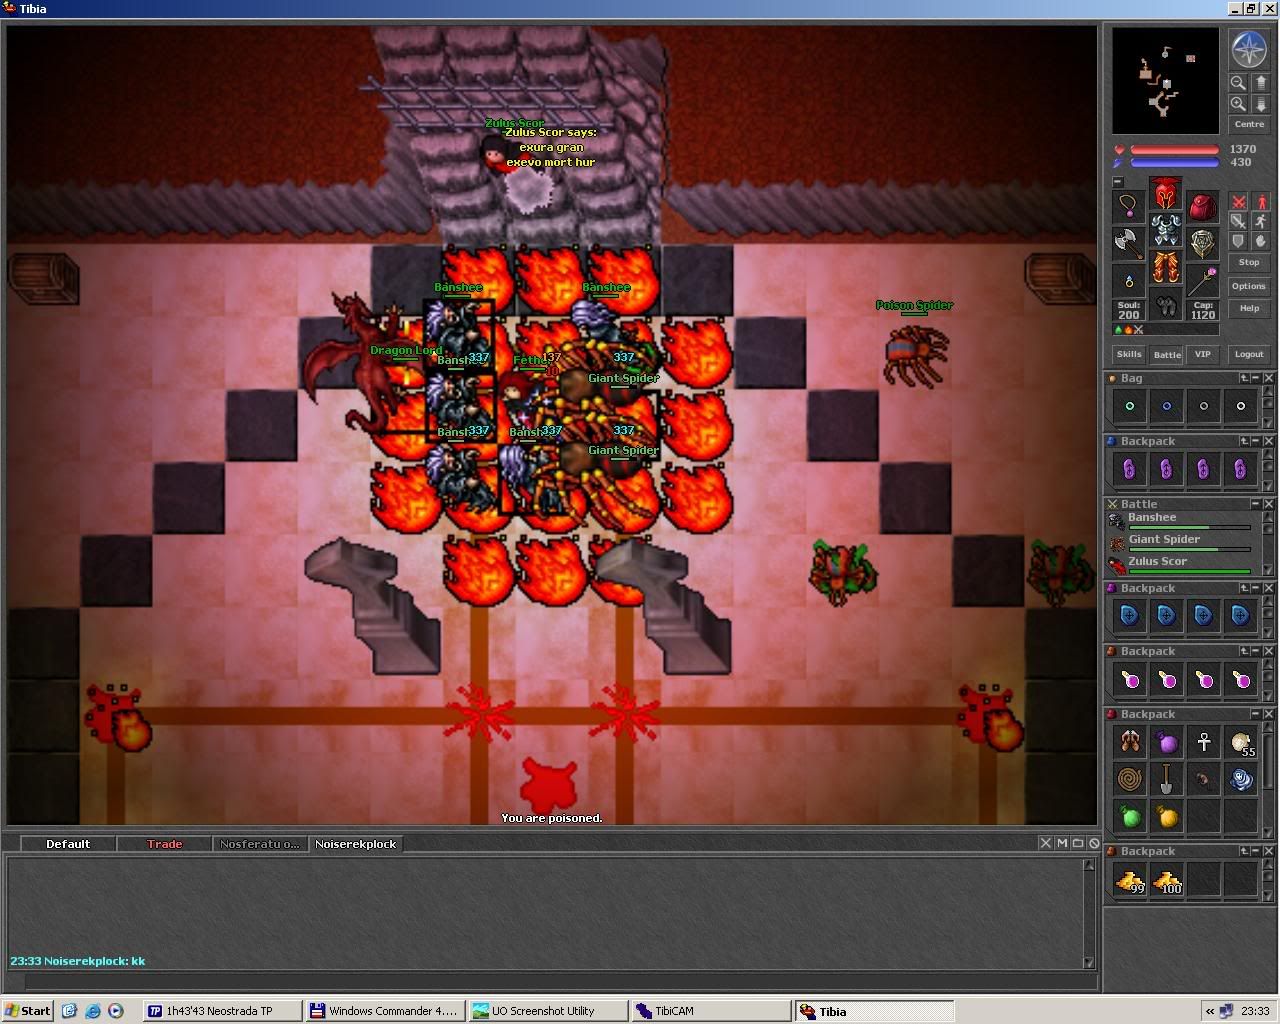Select the axe weapon slot
The height and width of the screenshot is (1024, 1280).
[1129, 242]
